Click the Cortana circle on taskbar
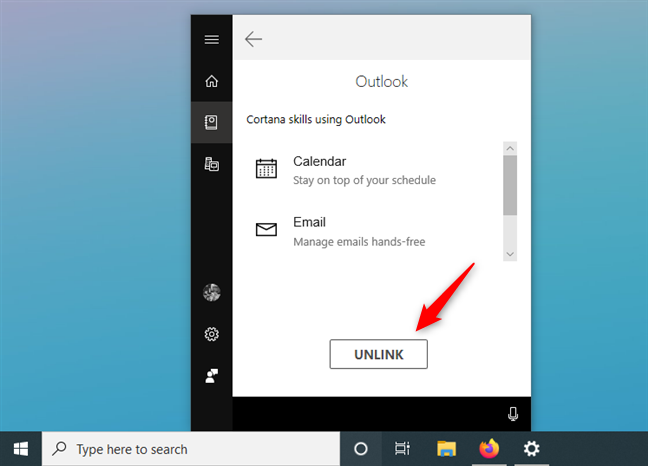The width and height of the screenshot is (648, 466). pyautogui.click(x=361, y=449)
